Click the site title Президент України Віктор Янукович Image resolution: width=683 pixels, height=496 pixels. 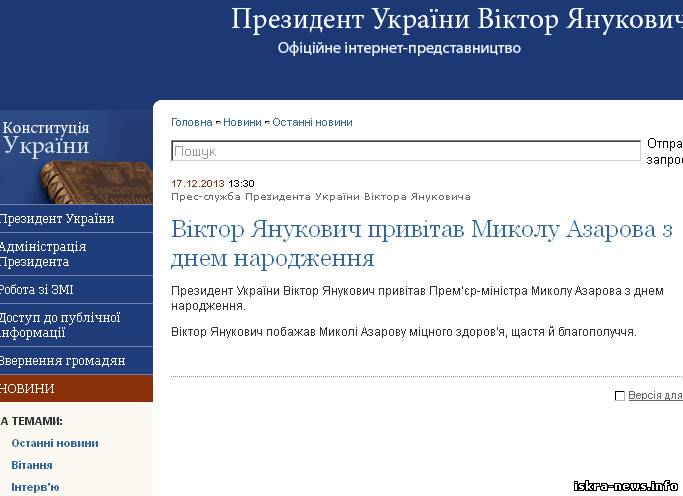click(x=456, y=19)
